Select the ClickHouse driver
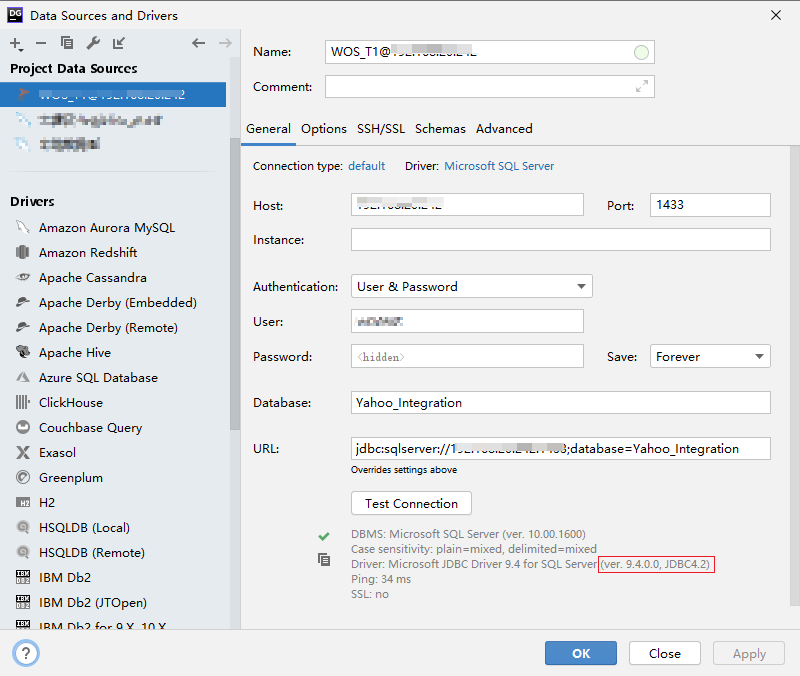 click(73, 402)
